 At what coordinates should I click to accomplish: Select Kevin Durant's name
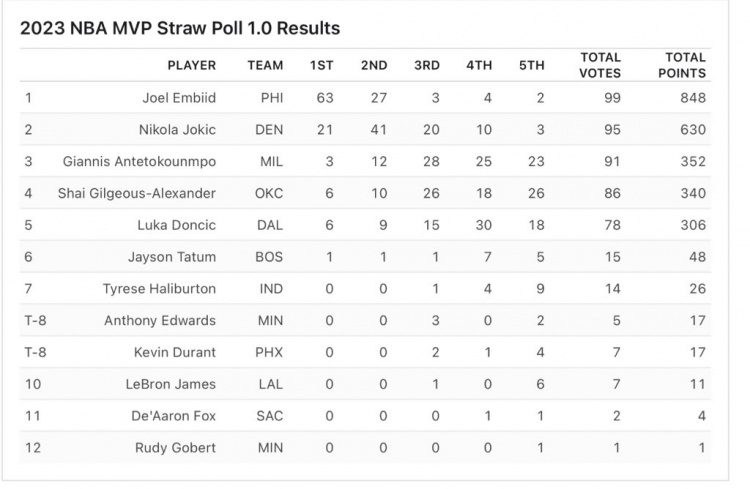(x=175, y=353)
